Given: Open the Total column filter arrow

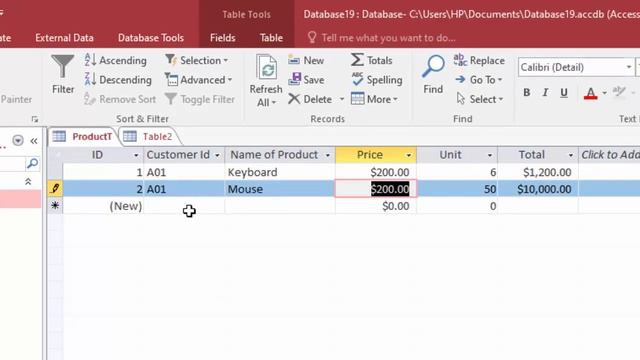Looking at the screenshot, I should [x=571, y=156].
